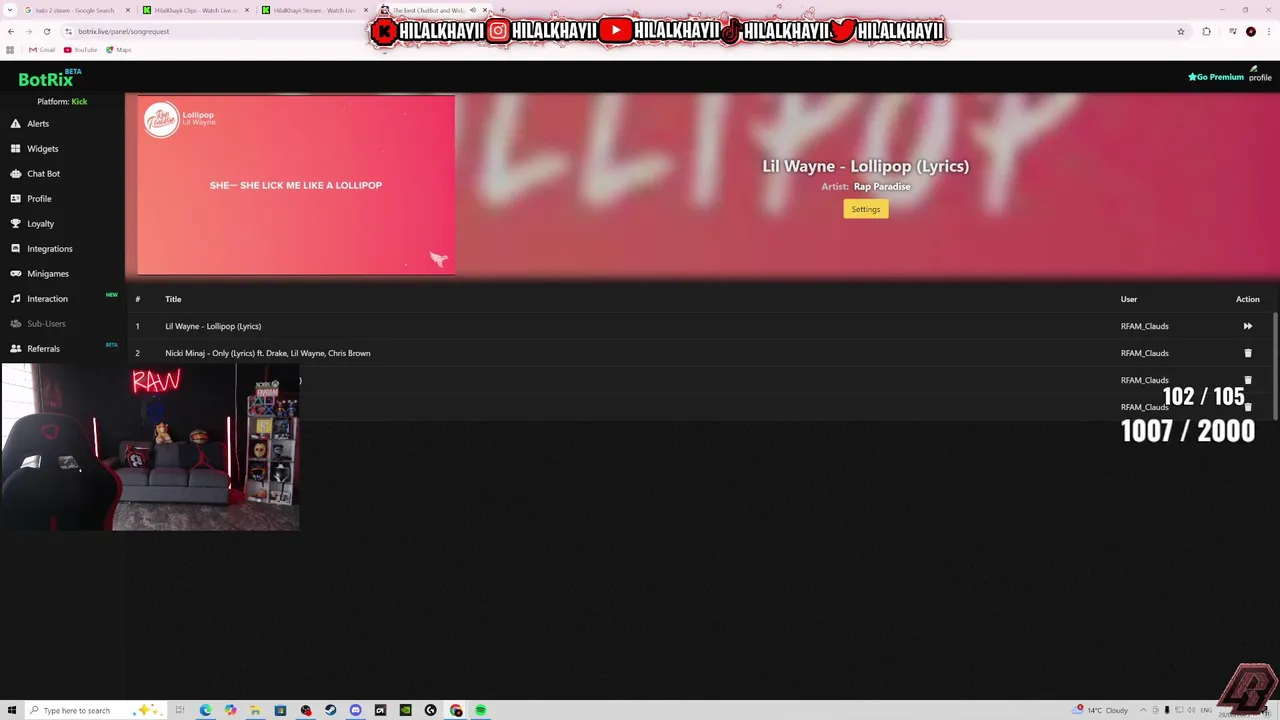This screenshot has width=1280, height=720.
Task: View site information icon in address bar
Action: click(68, 31)
